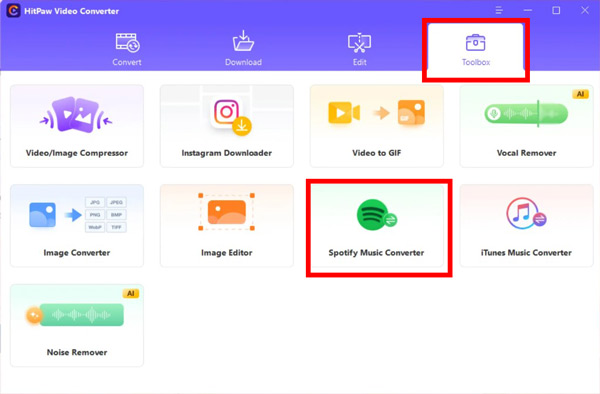The height and width of the screenshot is (394, 600).
Task: Switch to the Download tab
Action: 243,50
